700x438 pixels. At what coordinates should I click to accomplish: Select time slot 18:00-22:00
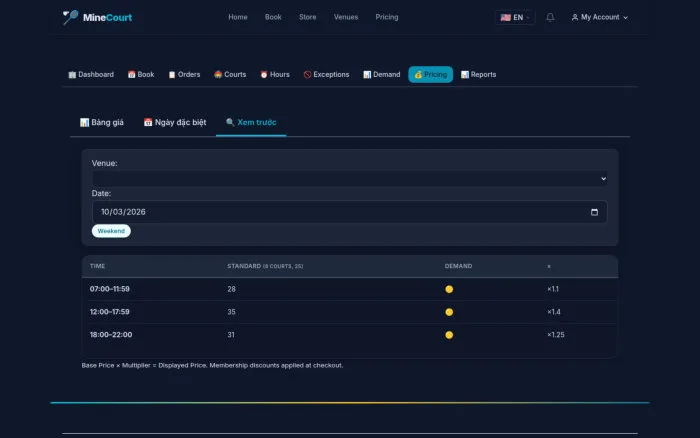(111, 334)
